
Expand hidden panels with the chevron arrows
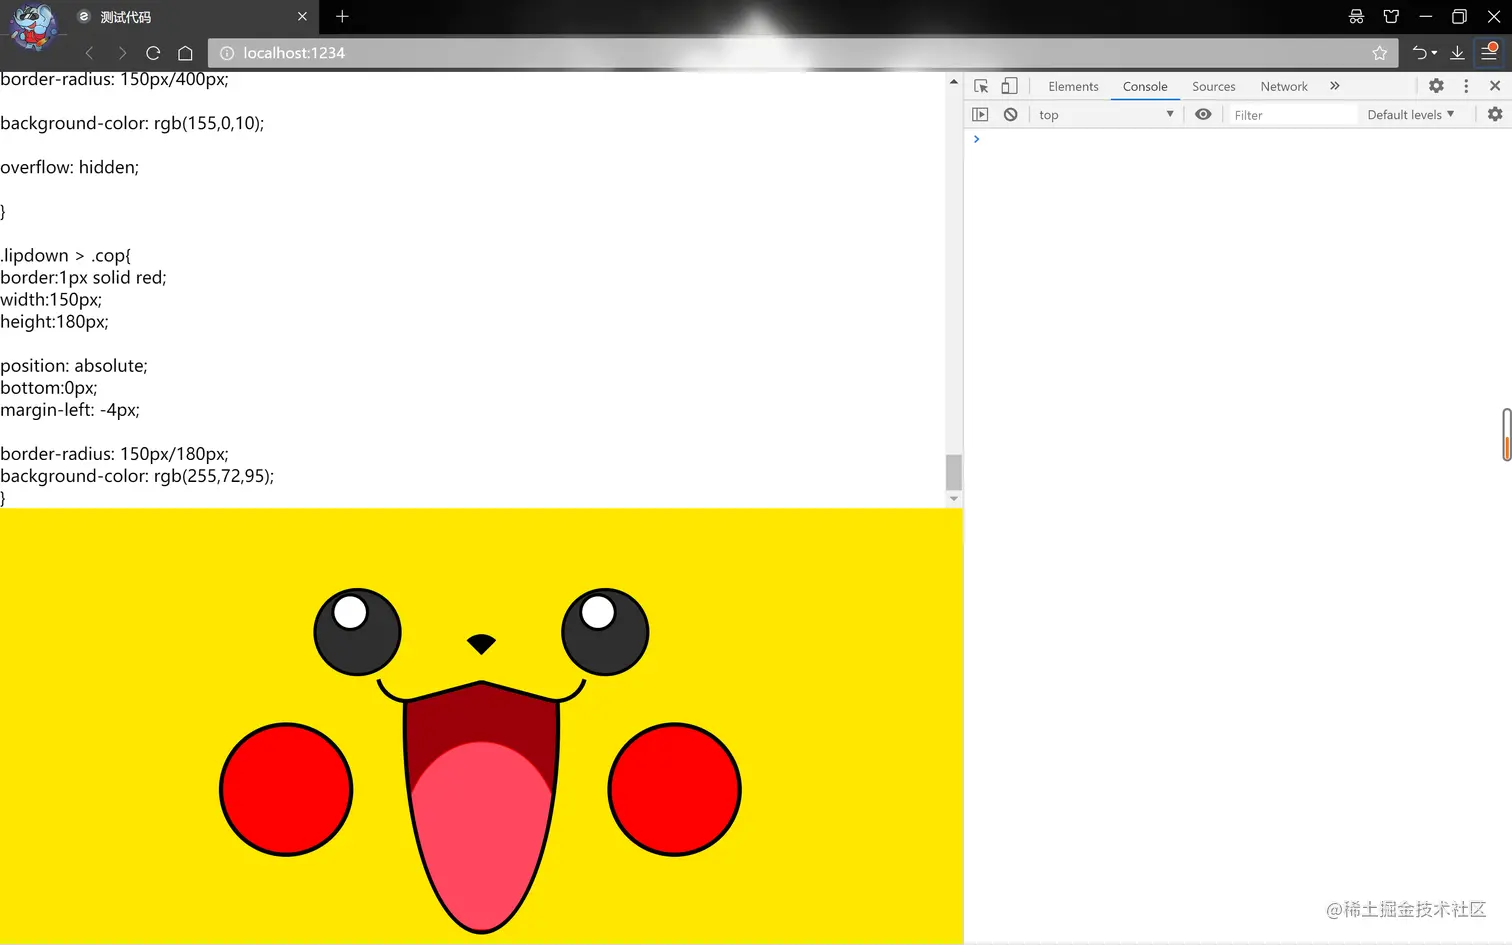[x=1334, y=86]
